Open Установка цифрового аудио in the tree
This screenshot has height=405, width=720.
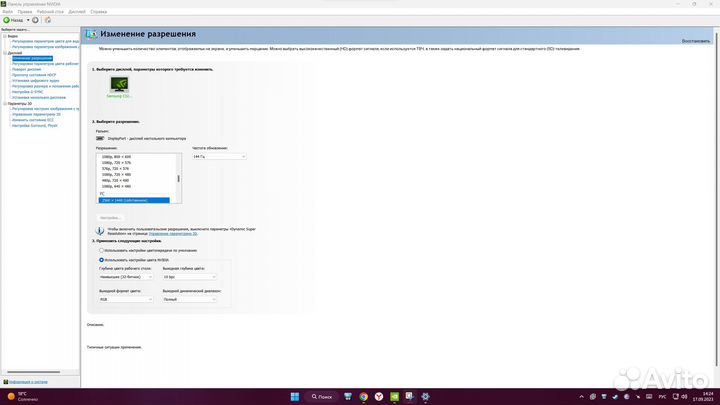(35, 80)
